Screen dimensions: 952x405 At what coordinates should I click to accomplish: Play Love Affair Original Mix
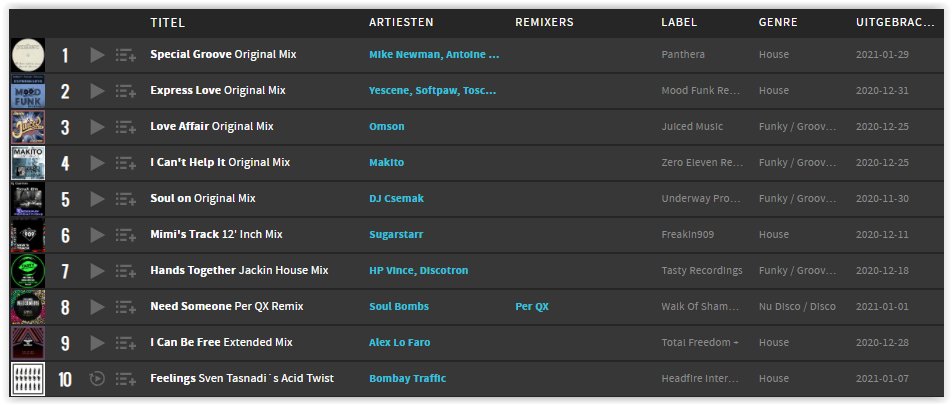(97, 127)
